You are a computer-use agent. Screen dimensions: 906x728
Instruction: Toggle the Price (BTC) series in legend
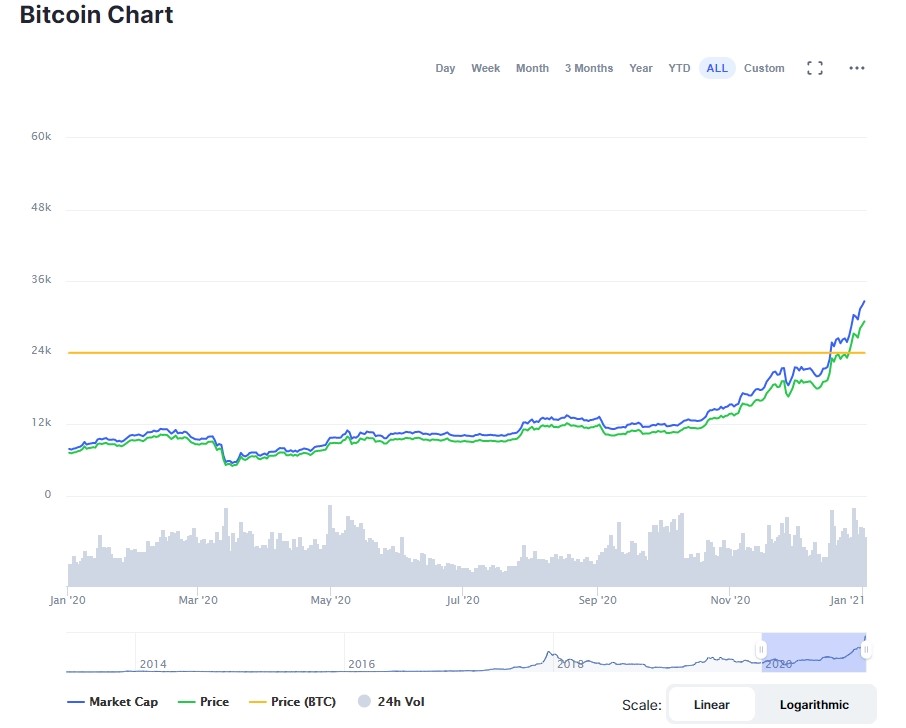292,702
